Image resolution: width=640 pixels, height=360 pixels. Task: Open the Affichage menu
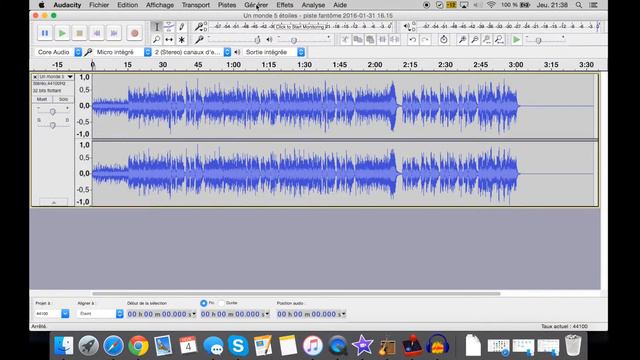point(160,5)
